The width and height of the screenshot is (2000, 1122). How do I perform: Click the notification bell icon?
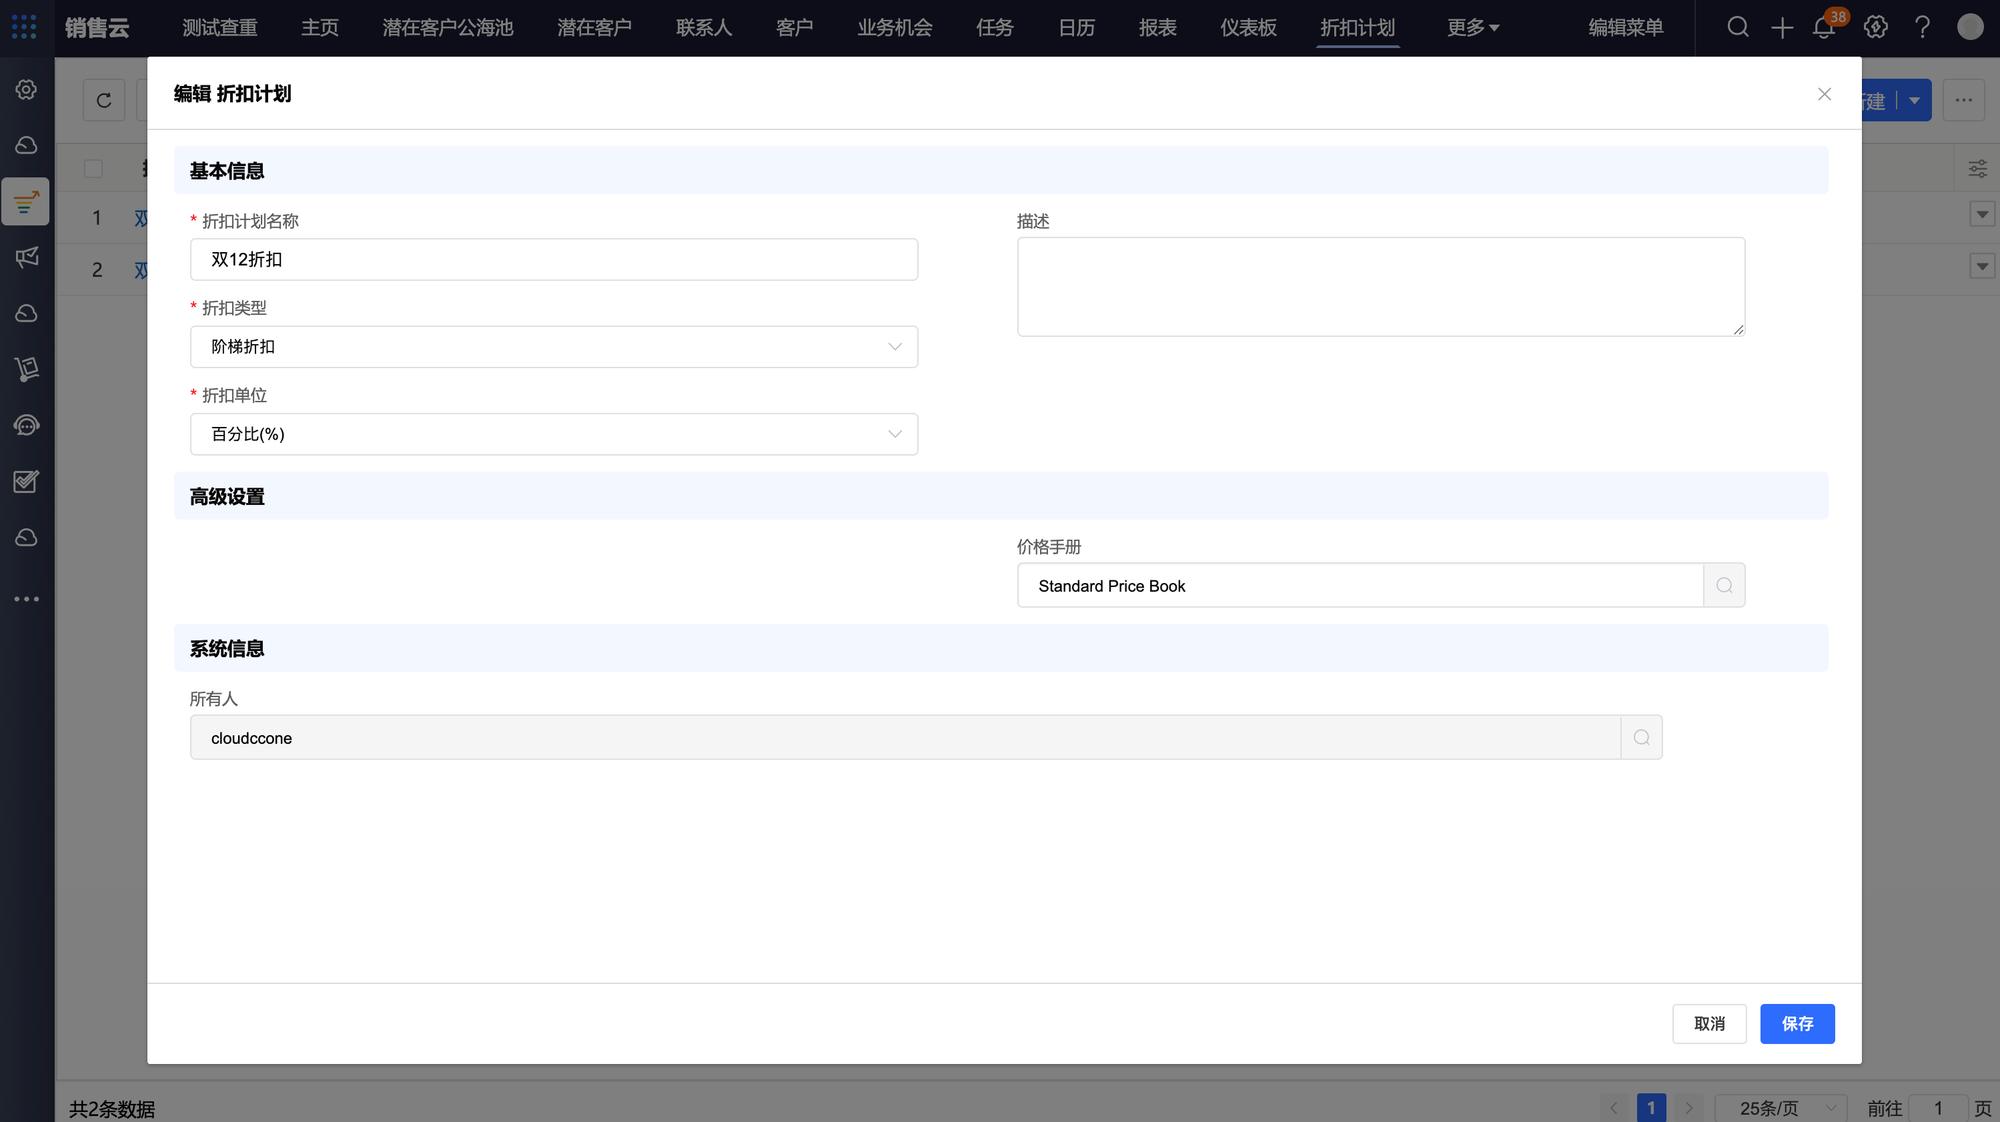click(1823, 28)
